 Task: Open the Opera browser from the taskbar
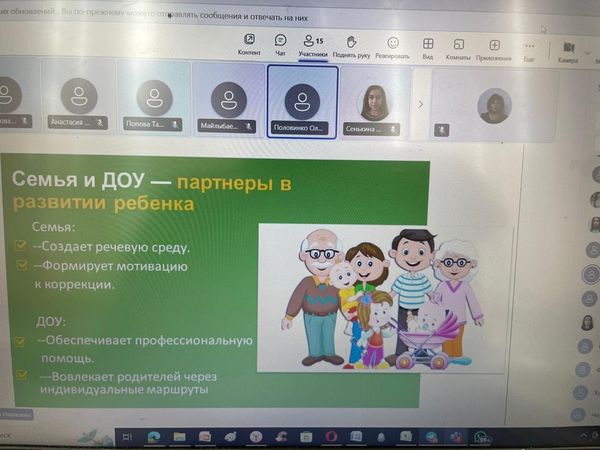[330, 436]
